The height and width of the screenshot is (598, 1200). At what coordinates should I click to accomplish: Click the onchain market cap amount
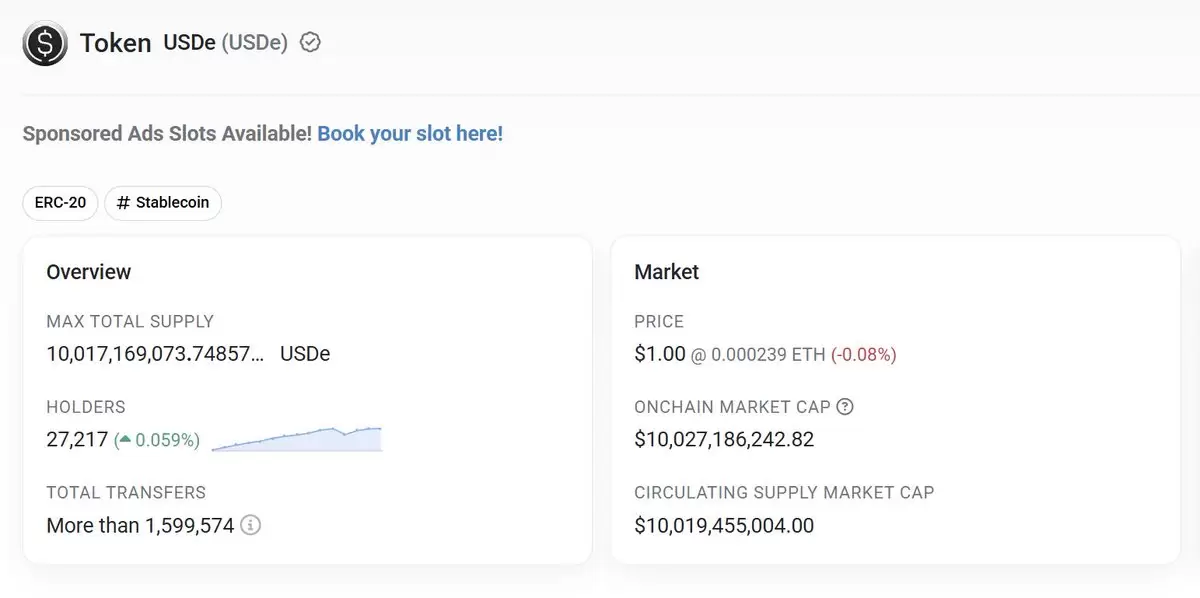coord(724,439)
